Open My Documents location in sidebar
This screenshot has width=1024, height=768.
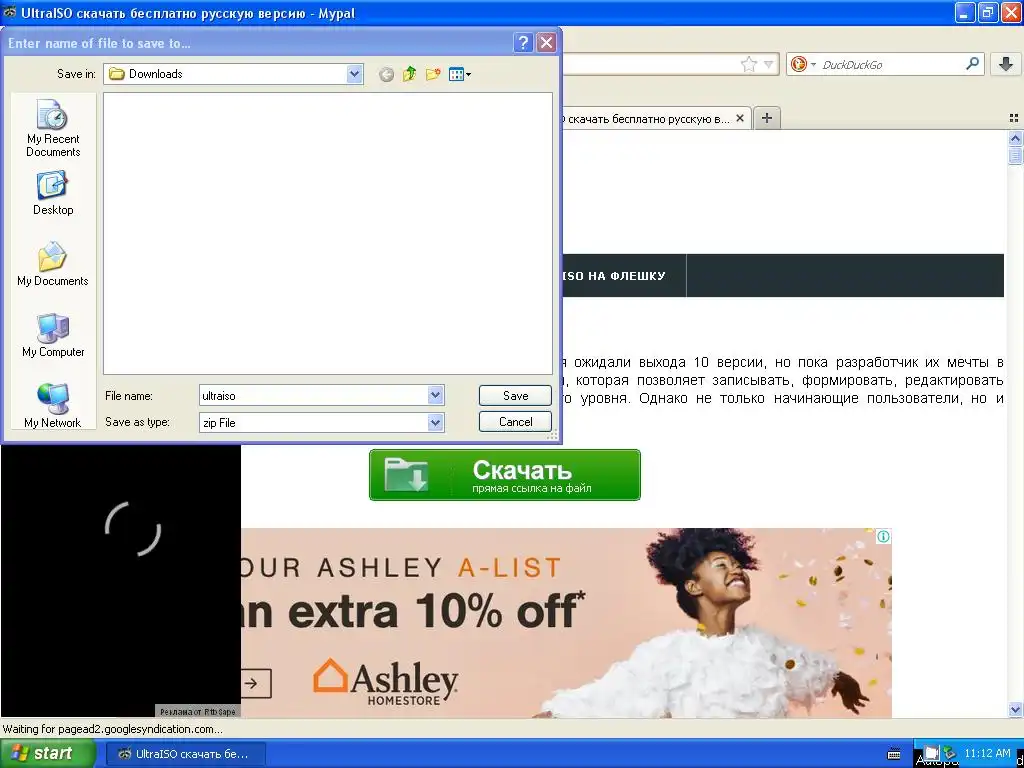click(x=53, y=264)
